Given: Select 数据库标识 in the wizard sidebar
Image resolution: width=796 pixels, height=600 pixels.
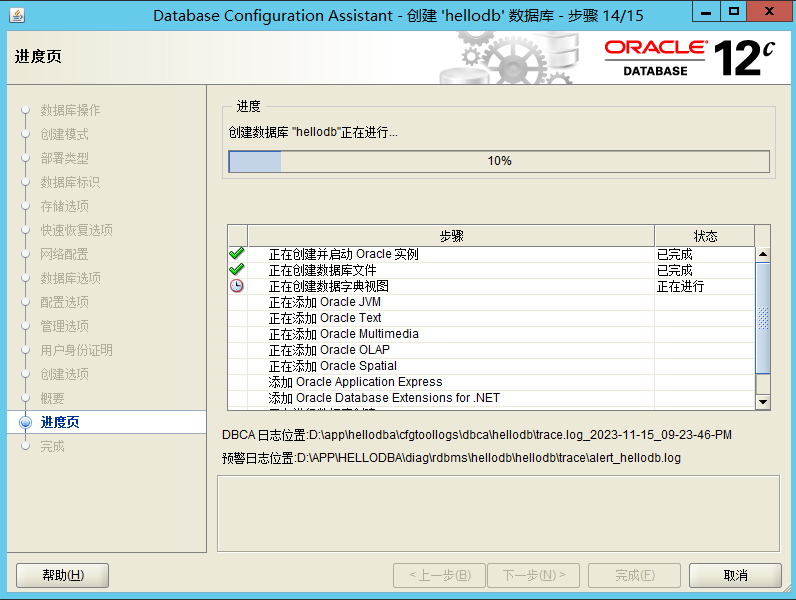Looking at the screenshot, I should (x=70, y=182).
